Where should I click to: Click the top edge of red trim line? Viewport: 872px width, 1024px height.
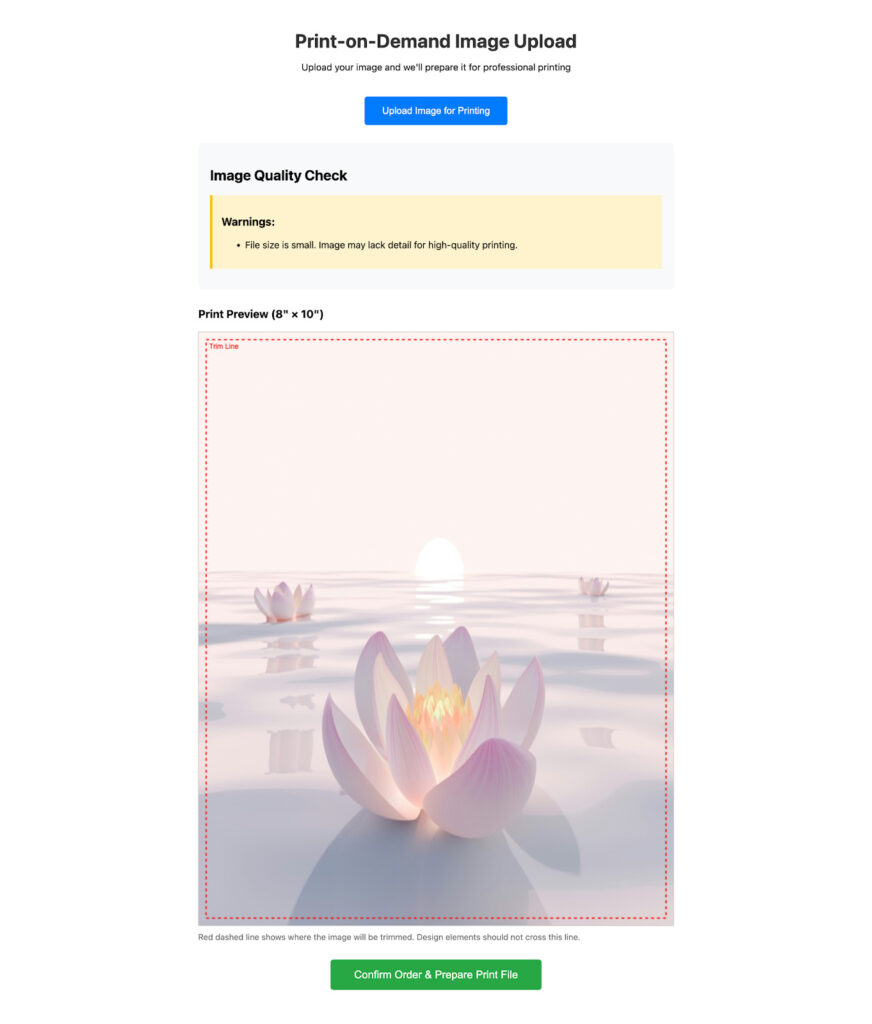click(x=436, y=340)
